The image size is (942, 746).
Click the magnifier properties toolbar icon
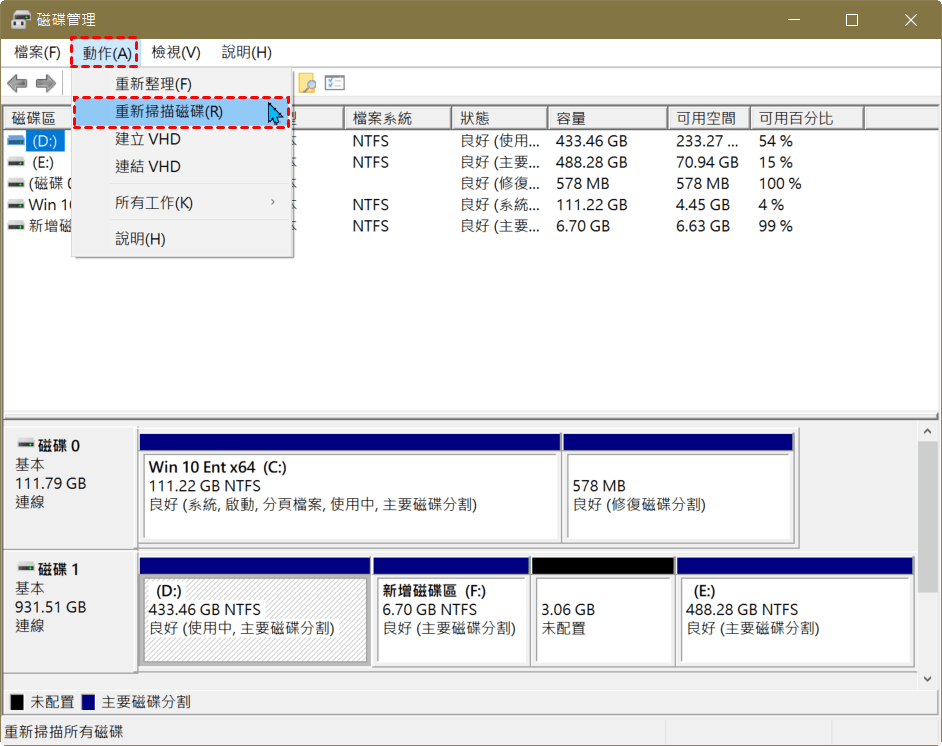coord(307,83)
